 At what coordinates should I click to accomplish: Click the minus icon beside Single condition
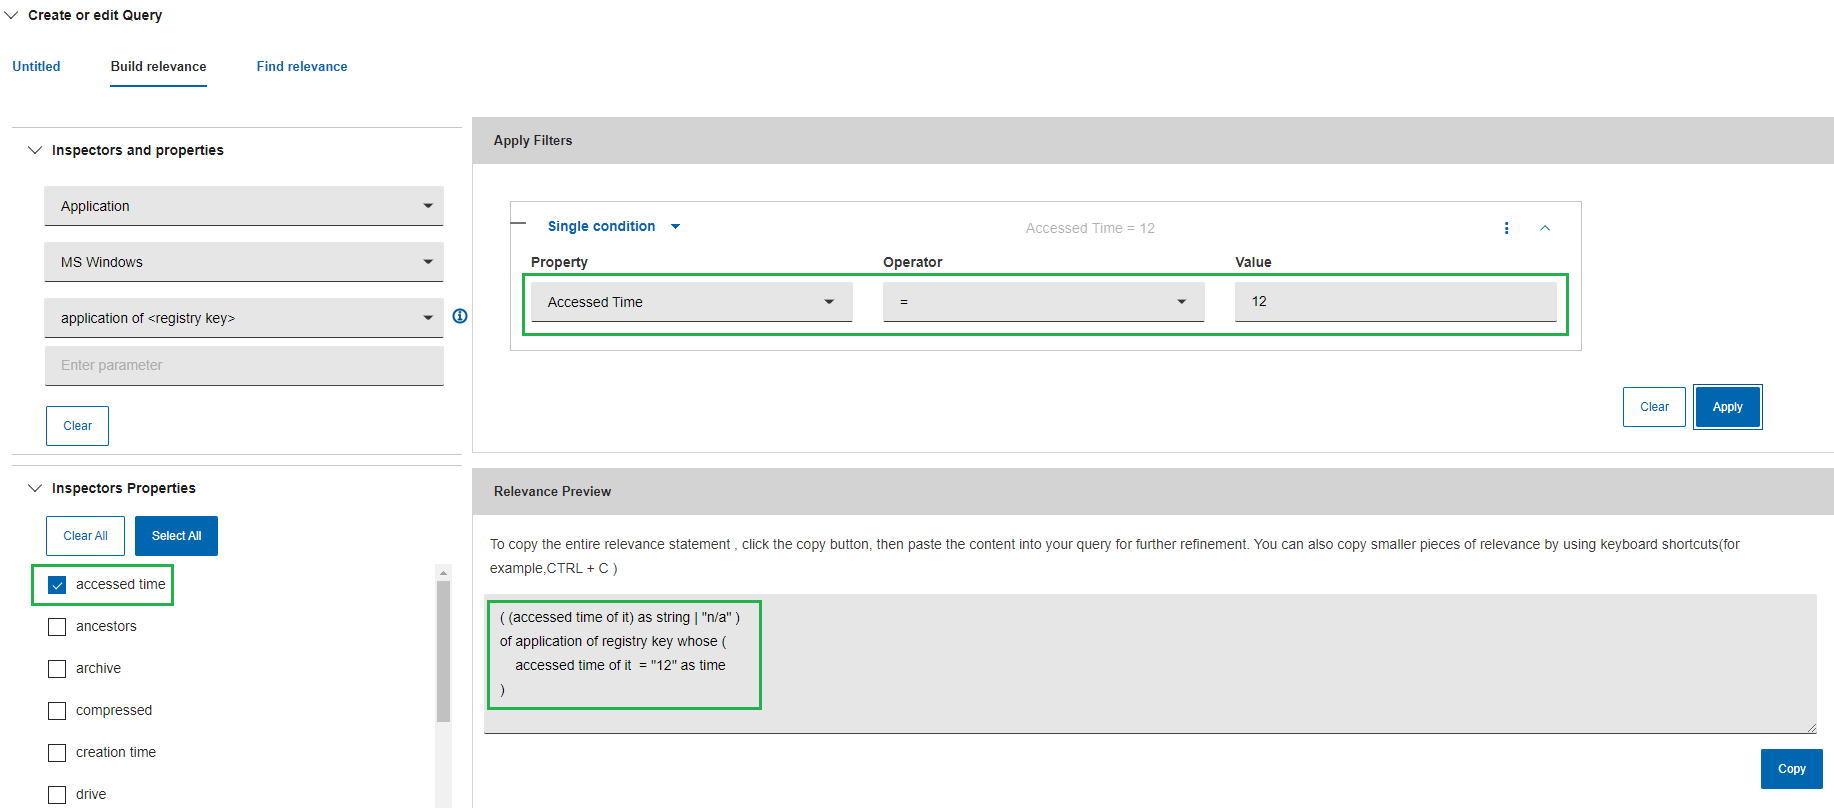pos(518,223)
